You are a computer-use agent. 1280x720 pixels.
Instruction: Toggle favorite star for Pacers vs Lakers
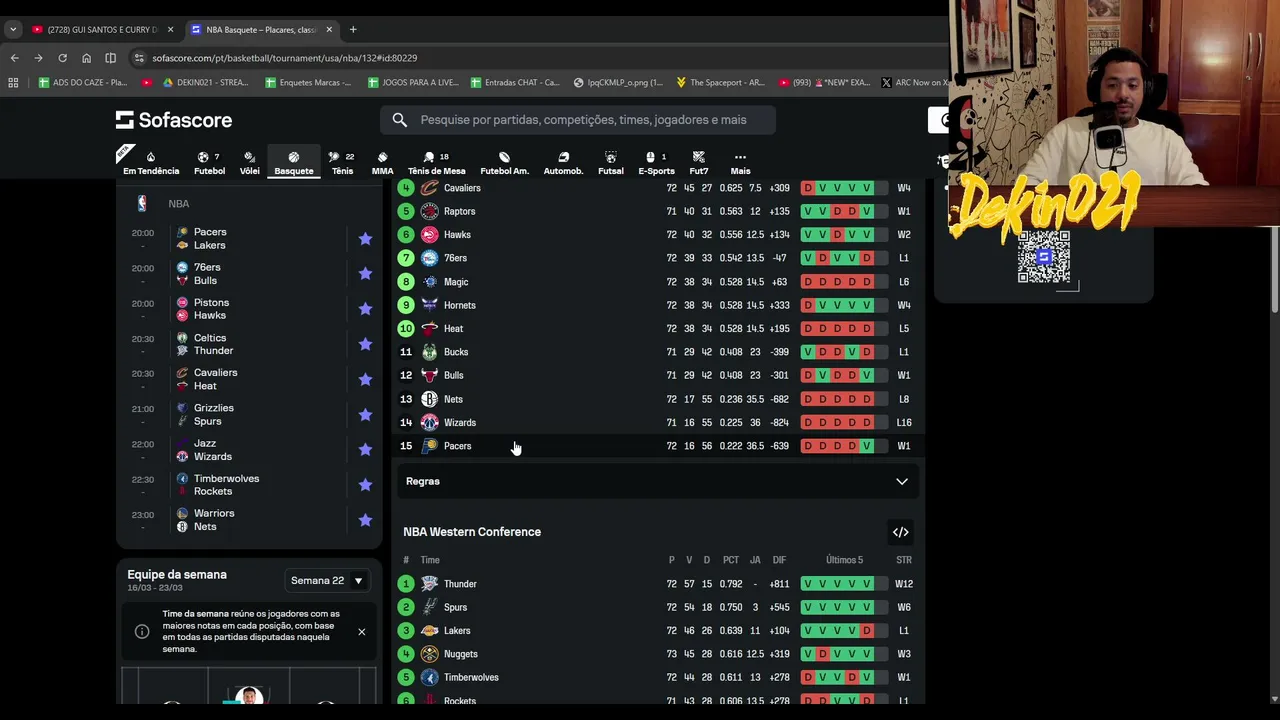point(365,239)
